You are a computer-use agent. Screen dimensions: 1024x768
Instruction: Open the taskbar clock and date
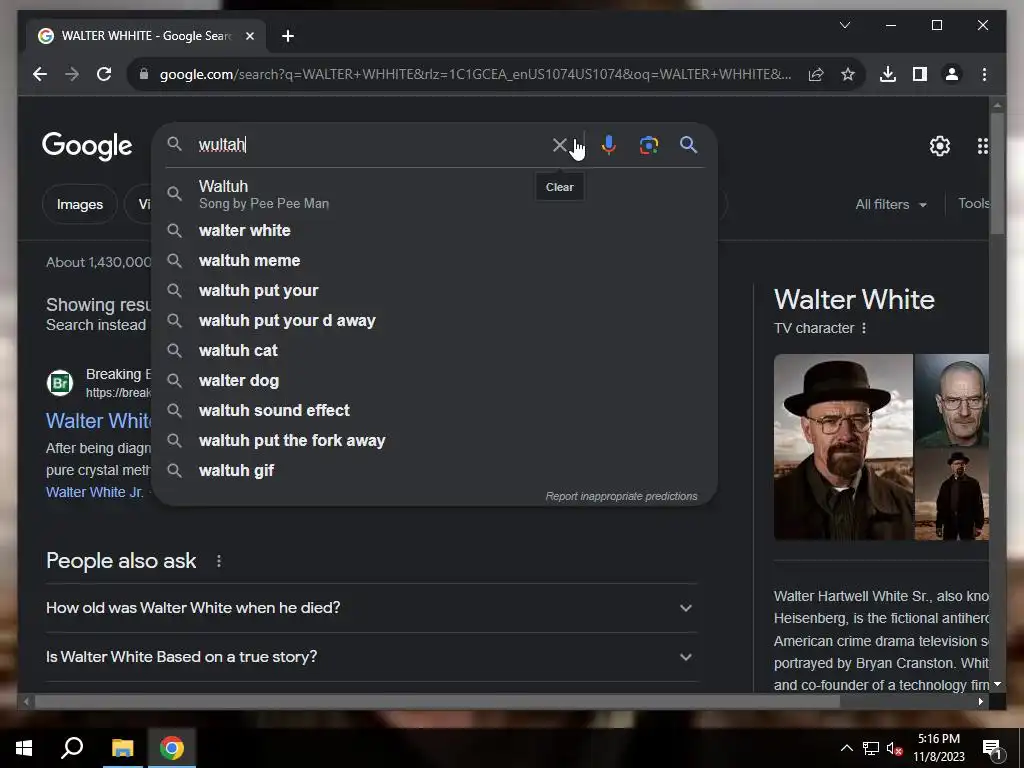pyautogui.click(x=938, y=748)
